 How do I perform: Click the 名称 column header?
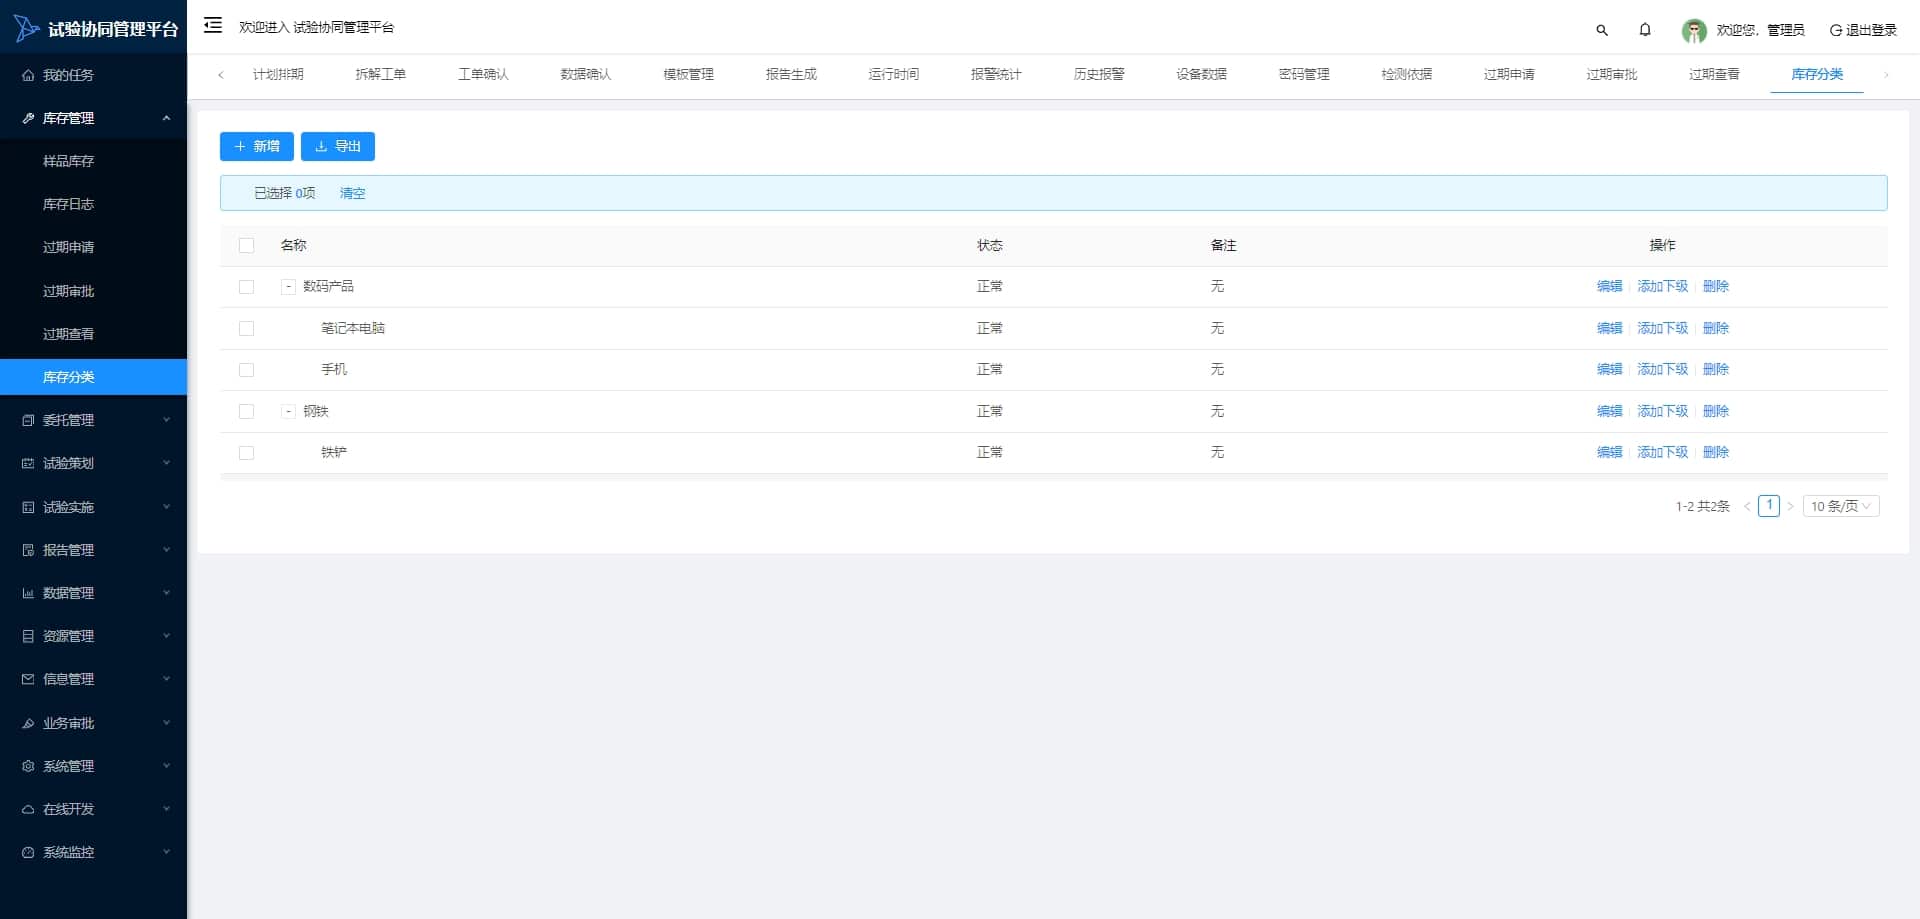click(293, 245)
